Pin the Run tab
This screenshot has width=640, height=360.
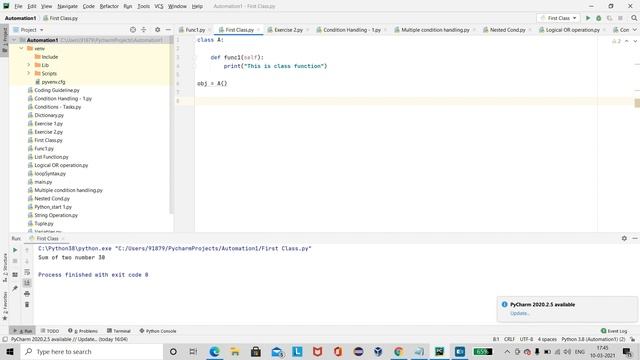[15, 288]
